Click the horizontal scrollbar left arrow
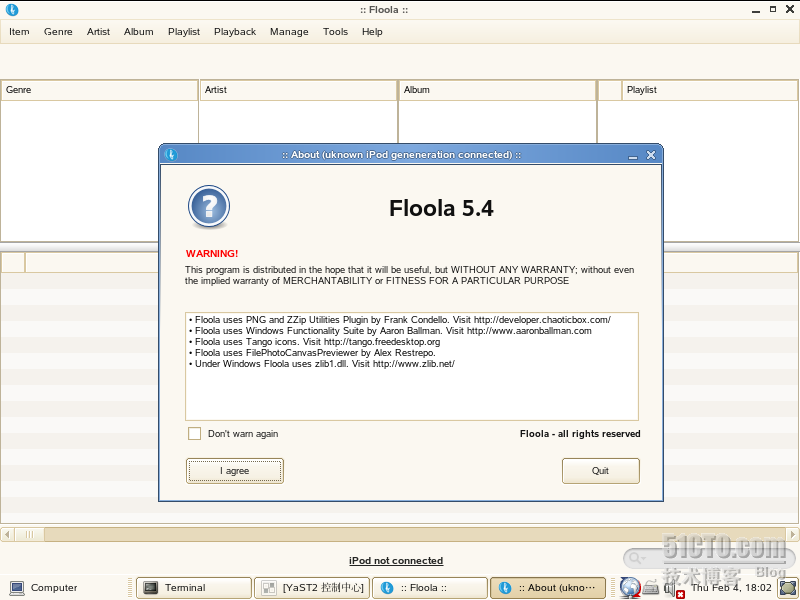This screenshot has height=600, width=800. (7, 535)
